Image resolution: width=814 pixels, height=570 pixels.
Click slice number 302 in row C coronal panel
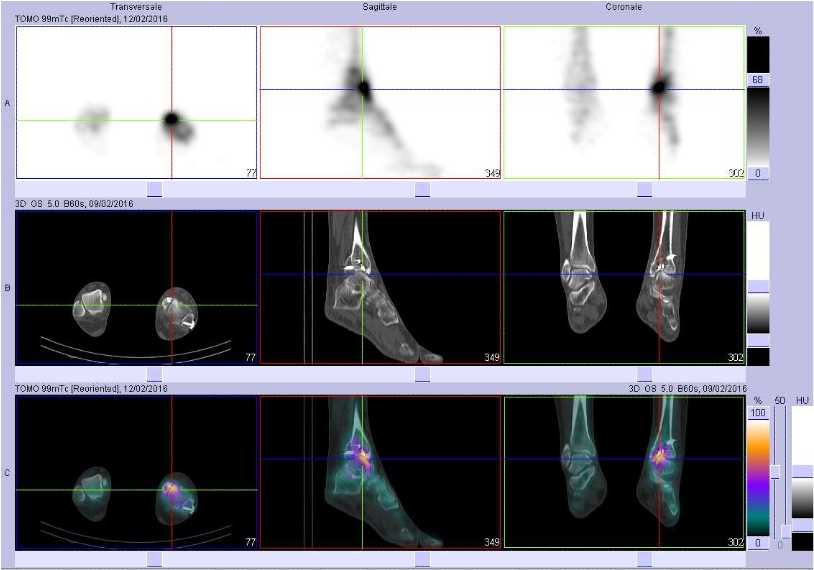click(x=736, y=542)
